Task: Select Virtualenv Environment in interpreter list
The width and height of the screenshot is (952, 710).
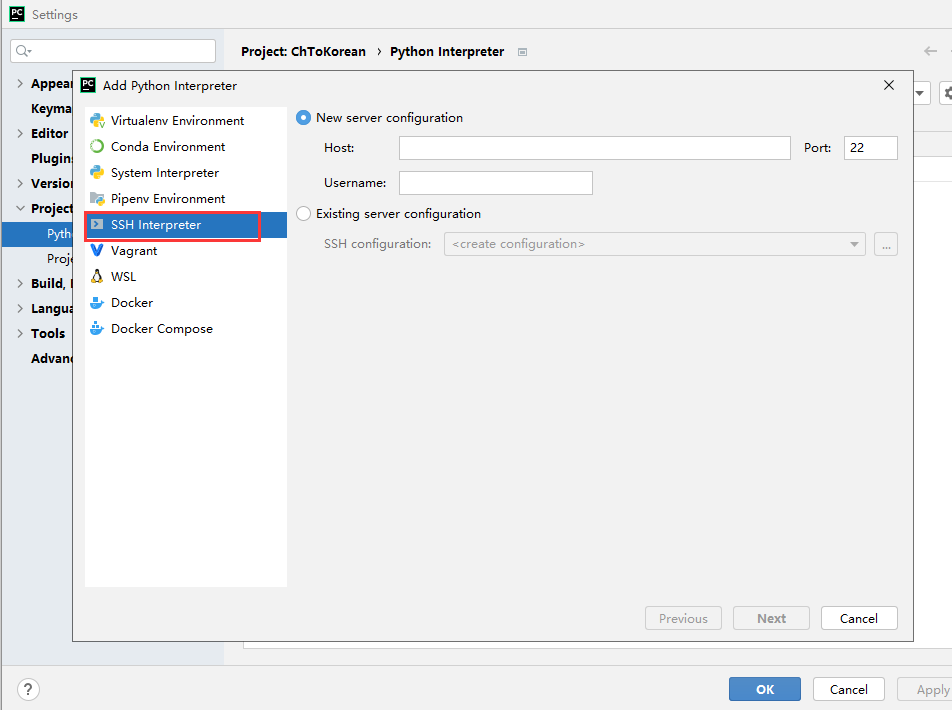Action: click(x=186, y=120)
